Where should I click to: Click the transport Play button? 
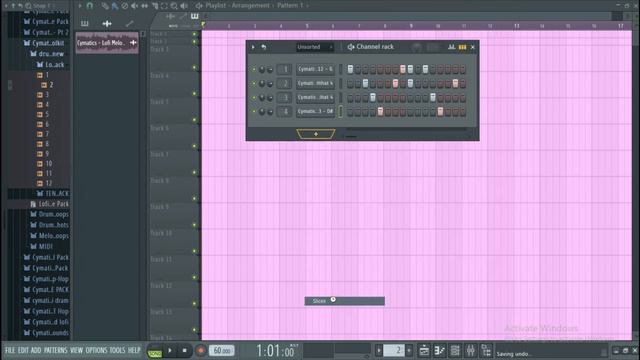pos(170,350)
